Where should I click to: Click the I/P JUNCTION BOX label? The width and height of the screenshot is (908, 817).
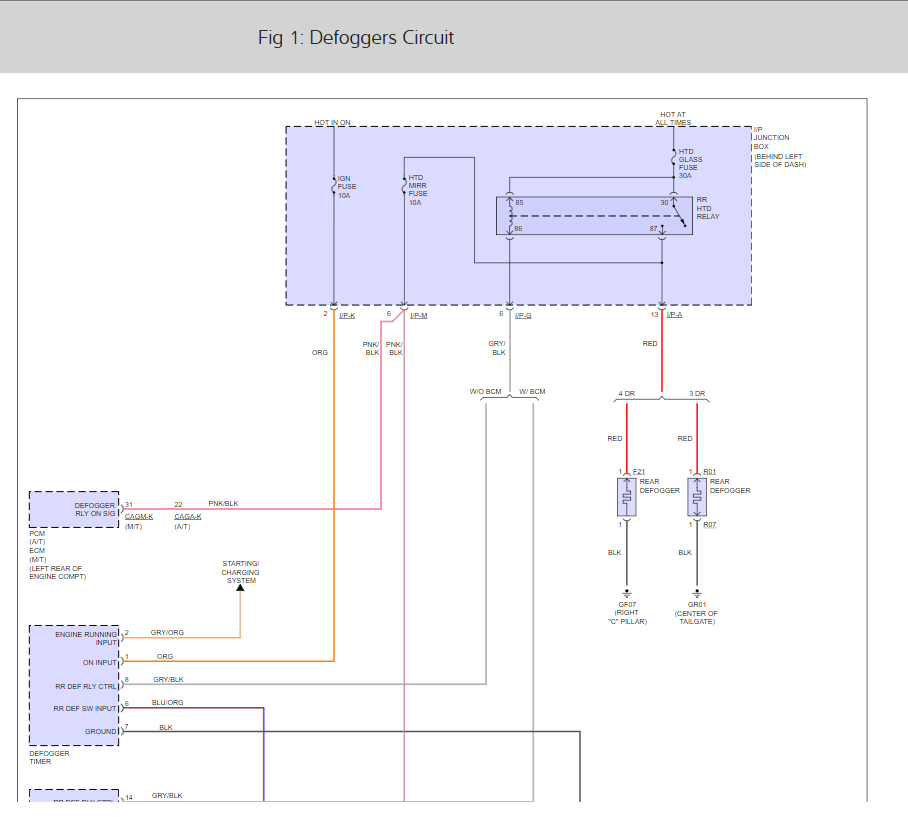[771, 138]
